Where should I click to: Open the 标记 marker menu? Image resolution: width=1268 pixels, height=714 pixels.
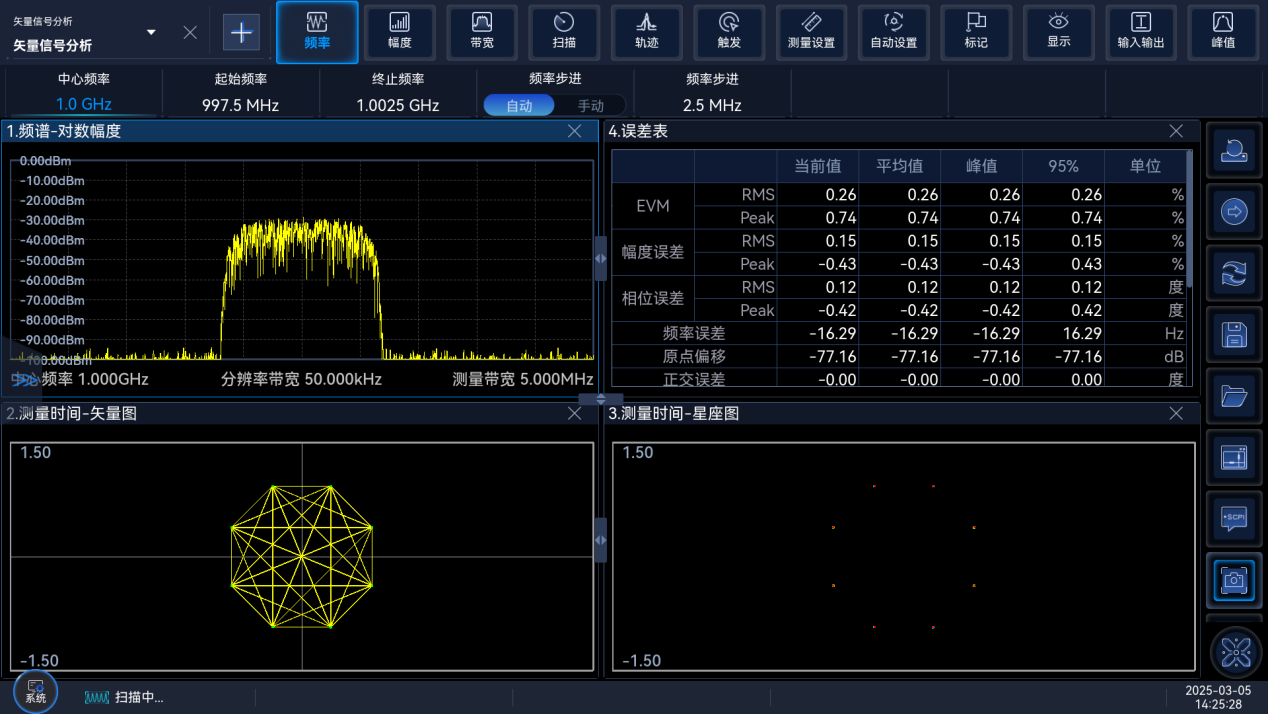pos(976,32)
